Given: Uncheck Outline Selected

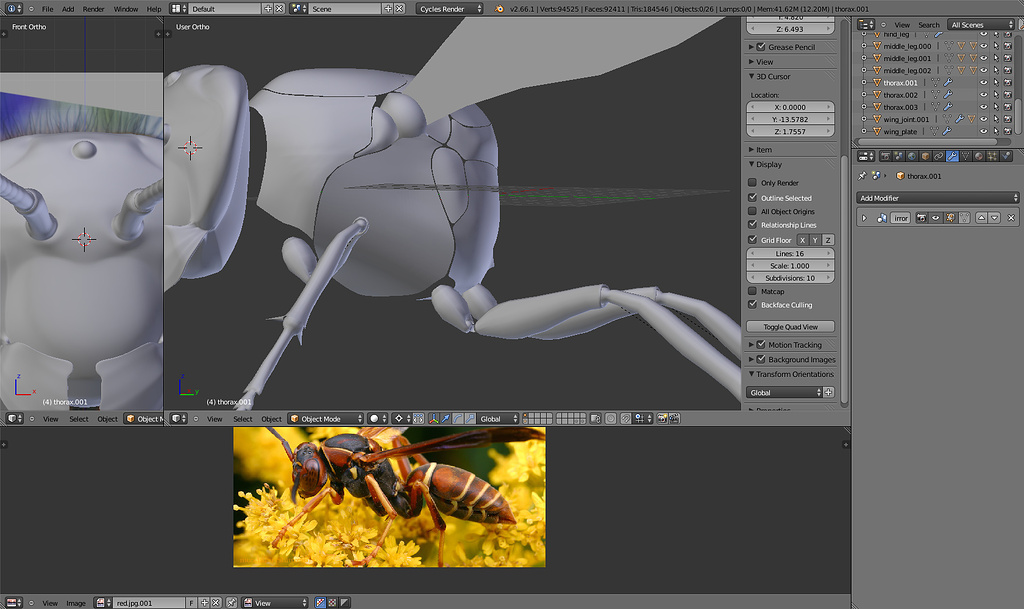Looking at the screenshot, I should 752,197.
